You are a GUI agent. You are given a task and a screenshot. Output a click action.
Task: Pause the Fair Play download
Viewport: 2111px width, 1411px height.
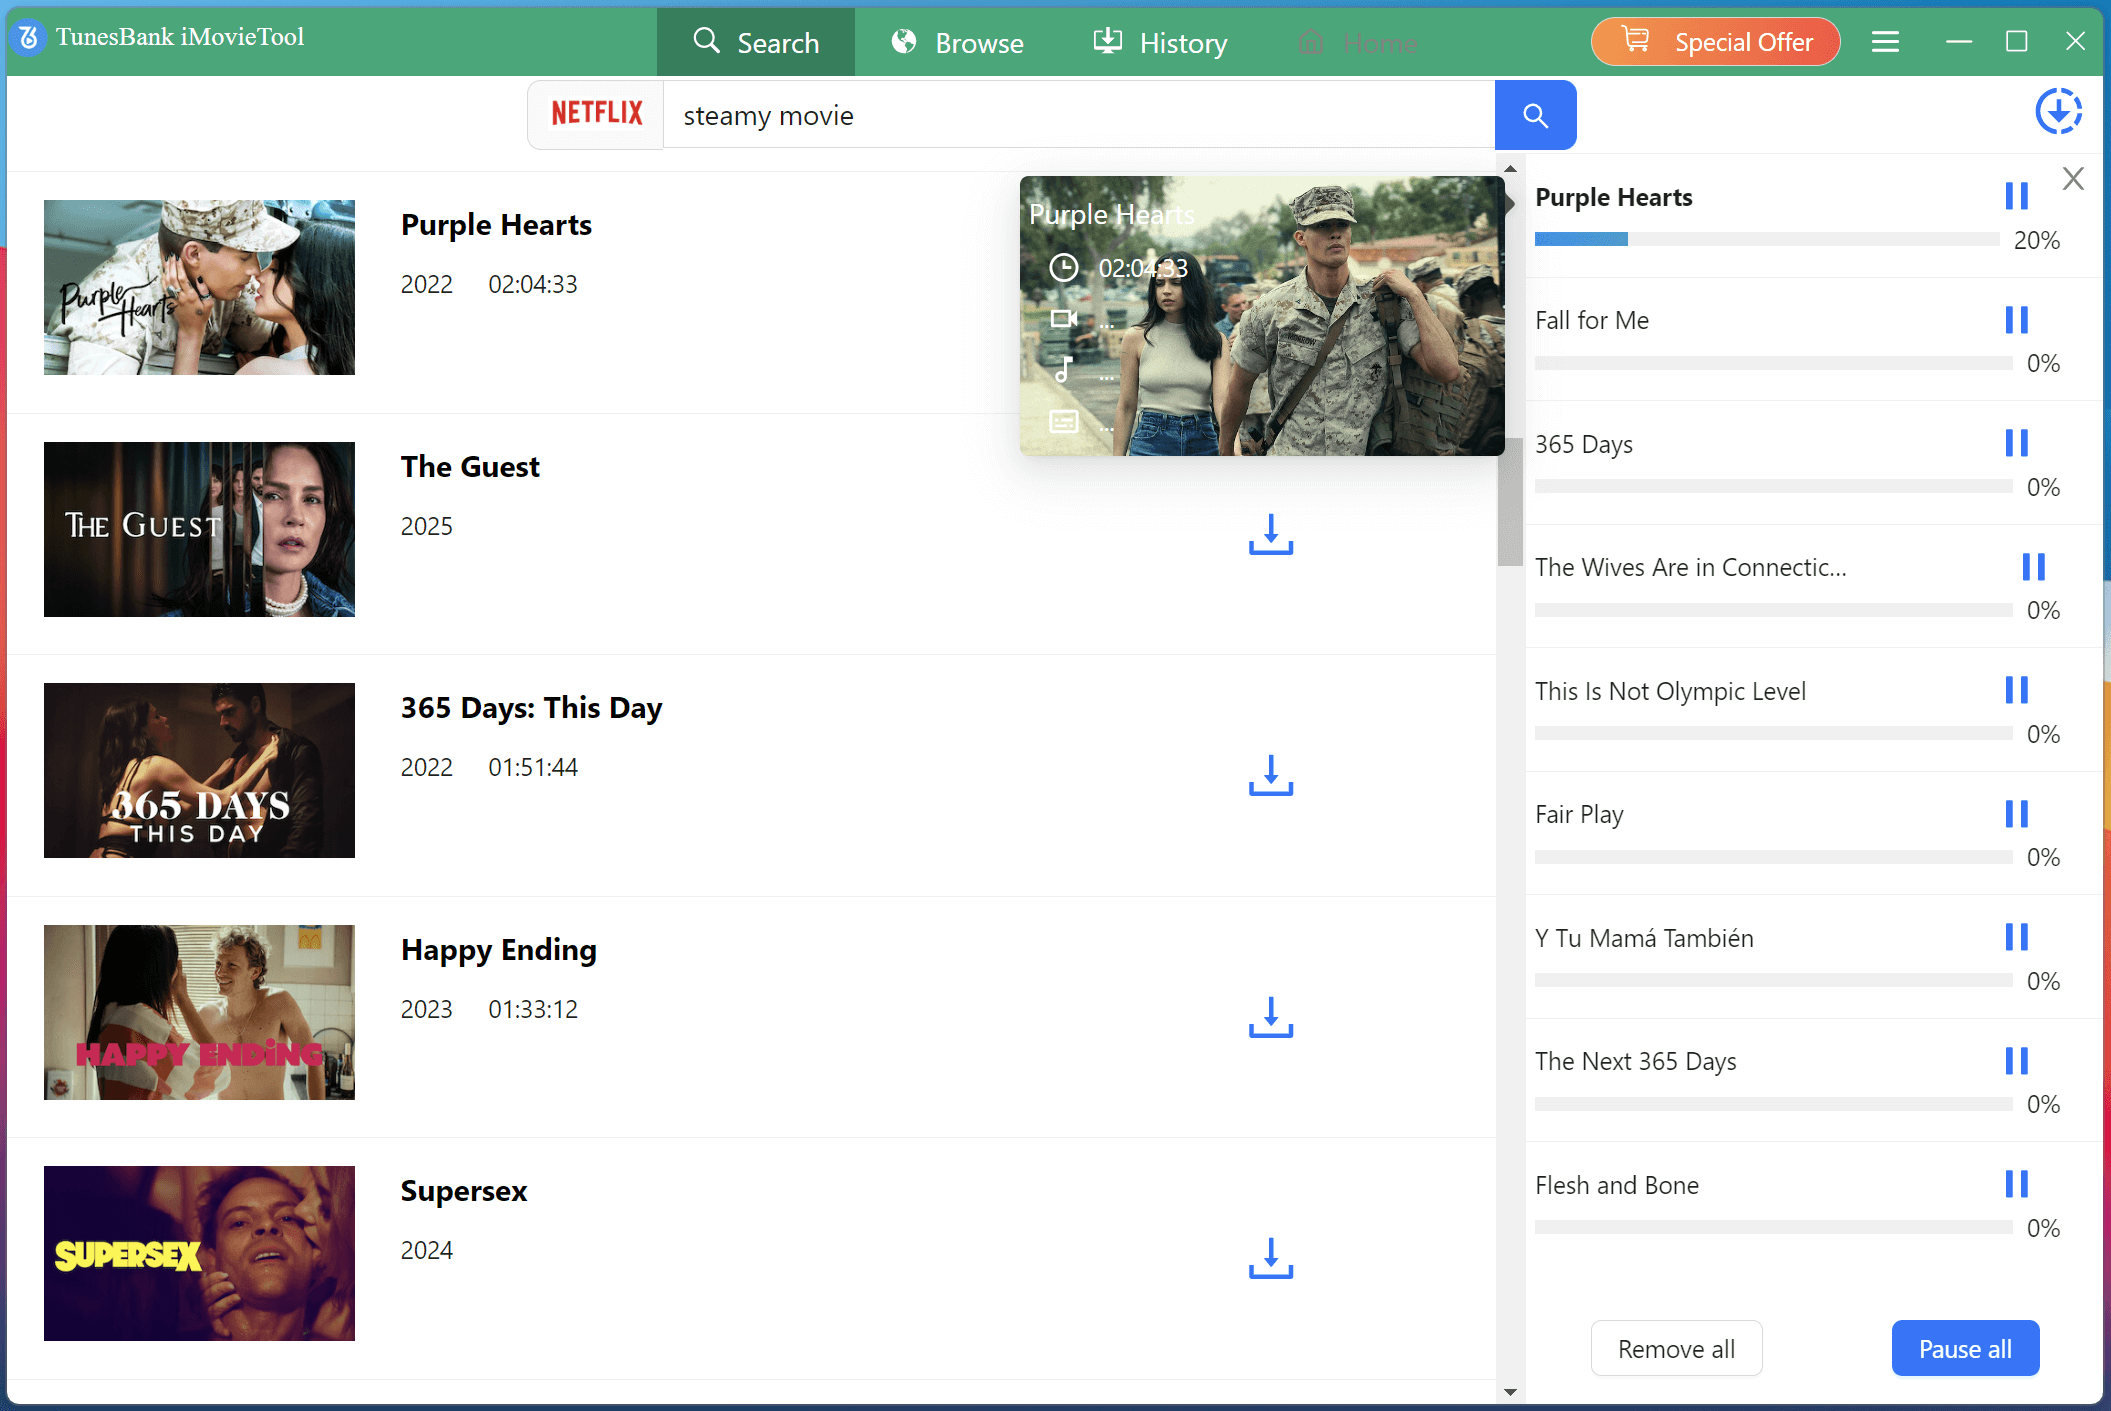(x=2016, y=814)
